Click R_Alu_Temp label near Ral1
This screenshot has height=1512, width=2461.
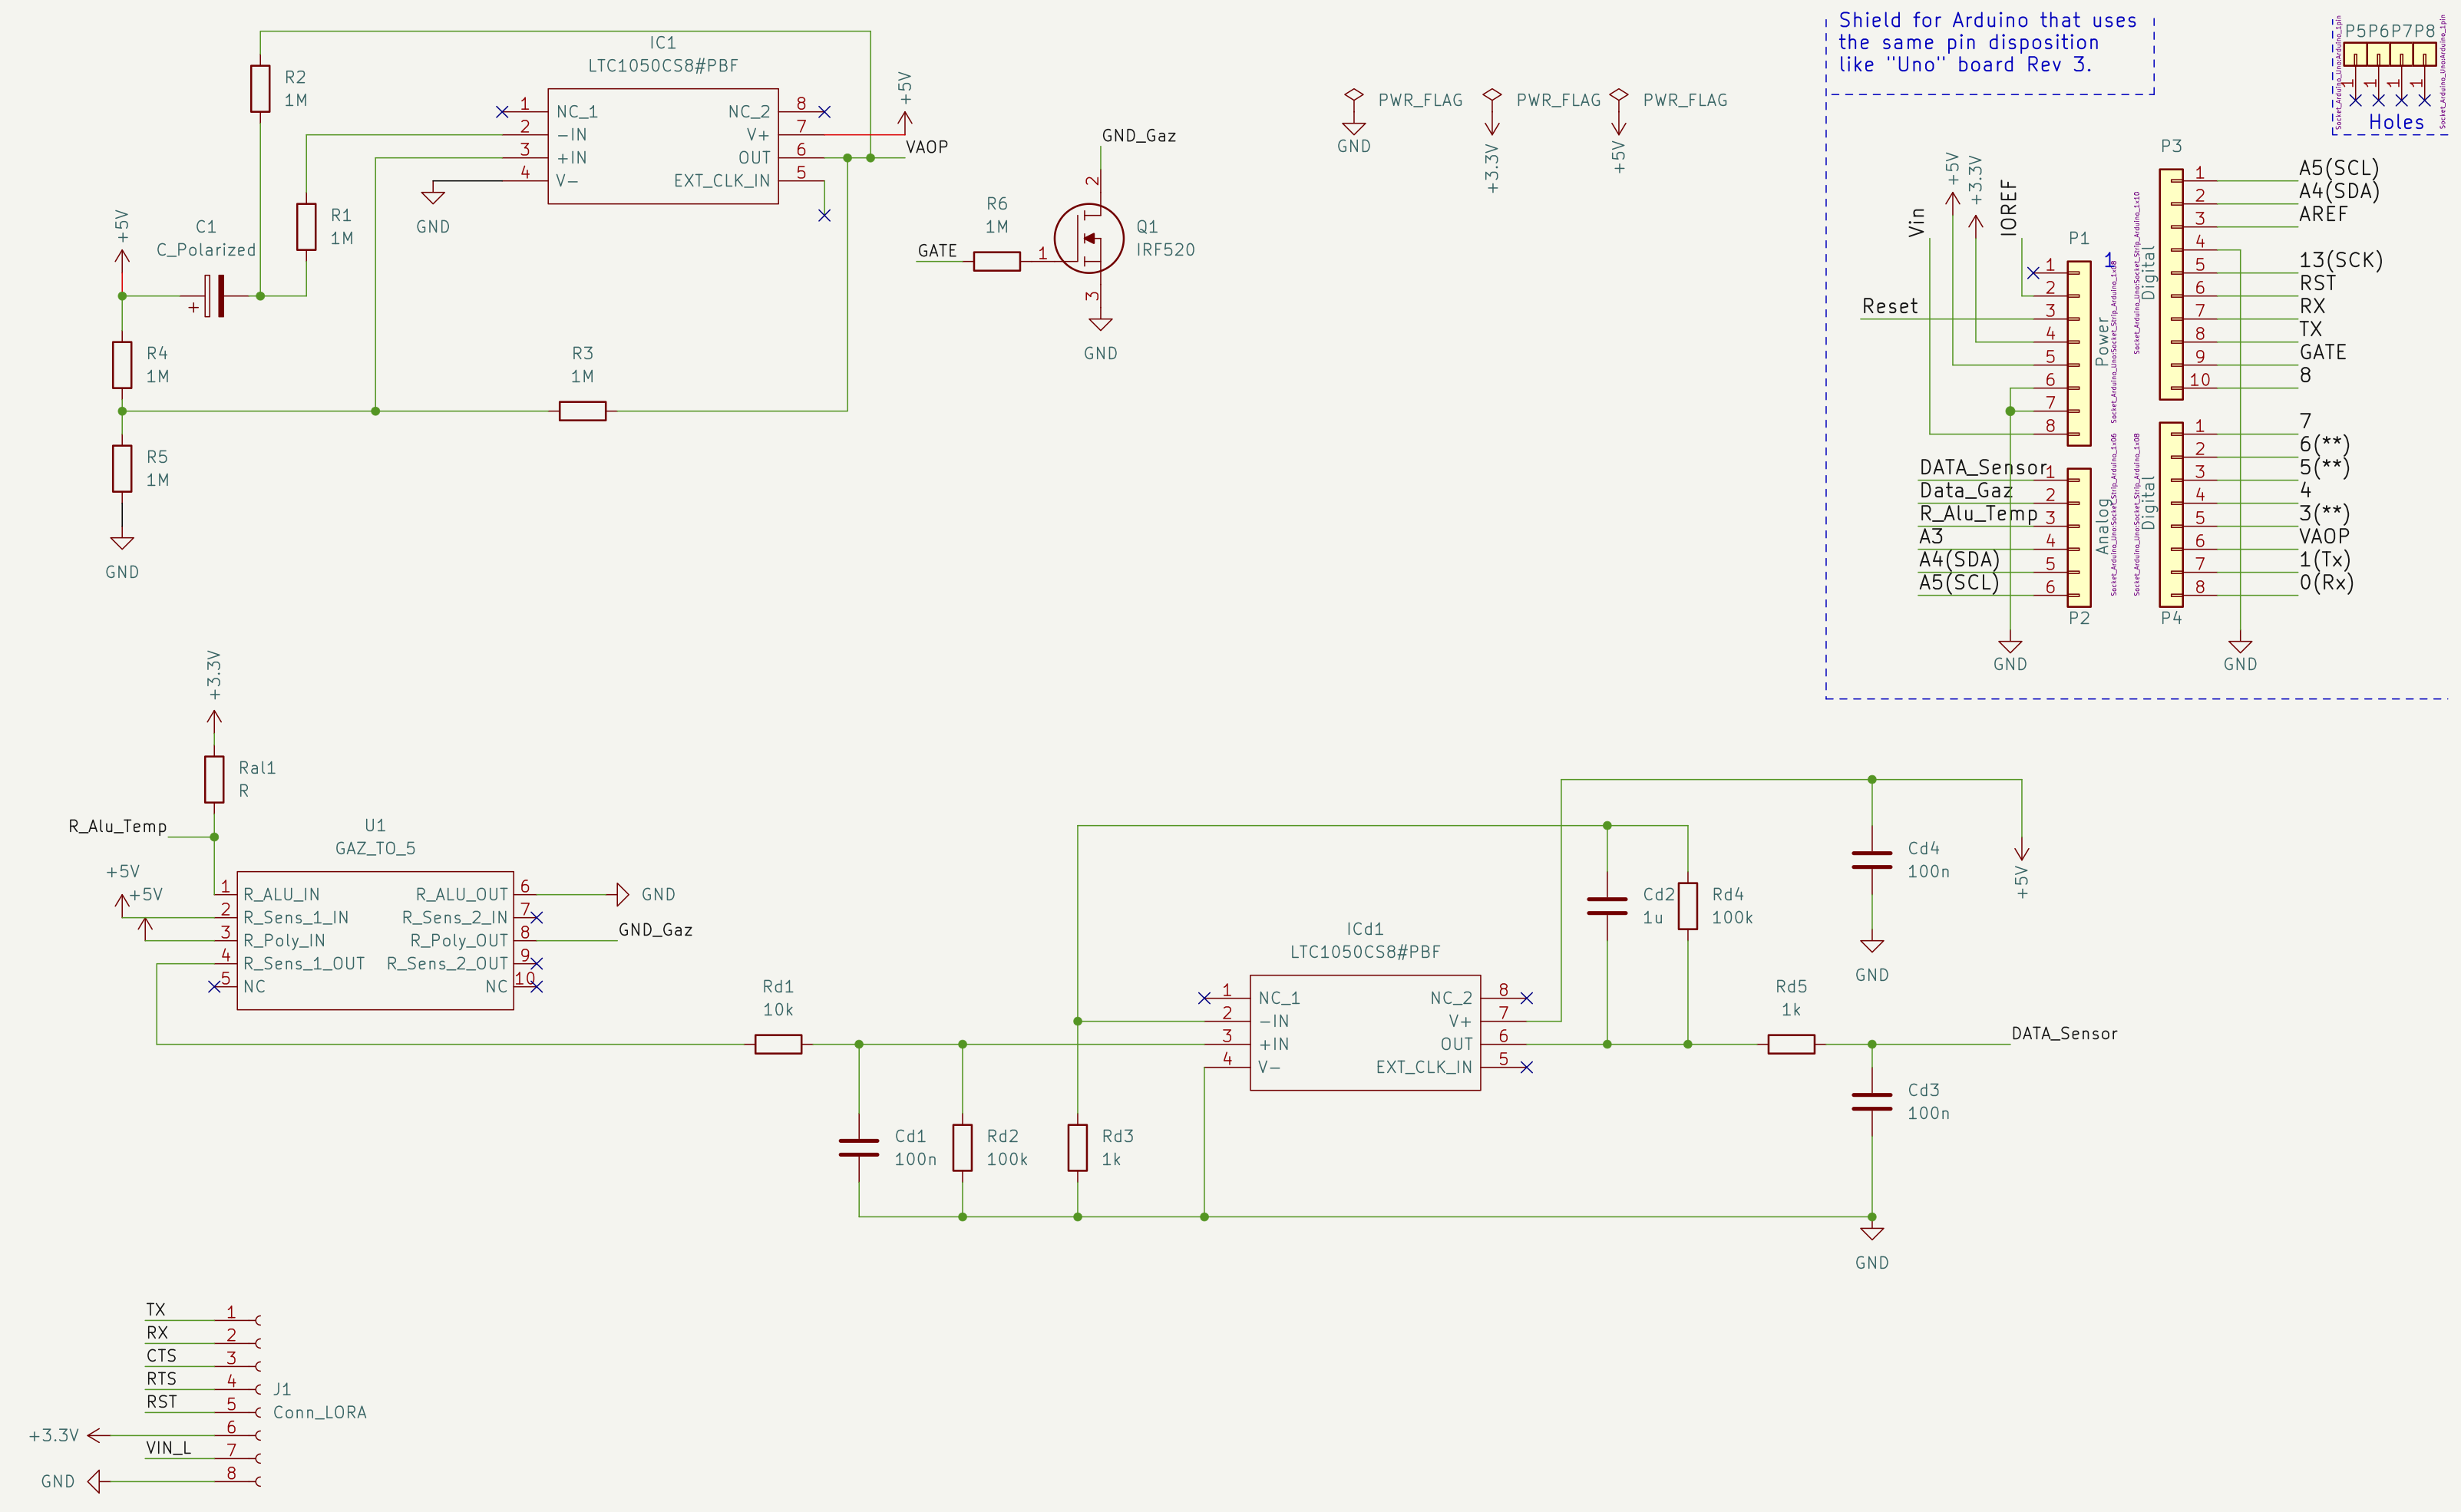[x=117, y=826]
